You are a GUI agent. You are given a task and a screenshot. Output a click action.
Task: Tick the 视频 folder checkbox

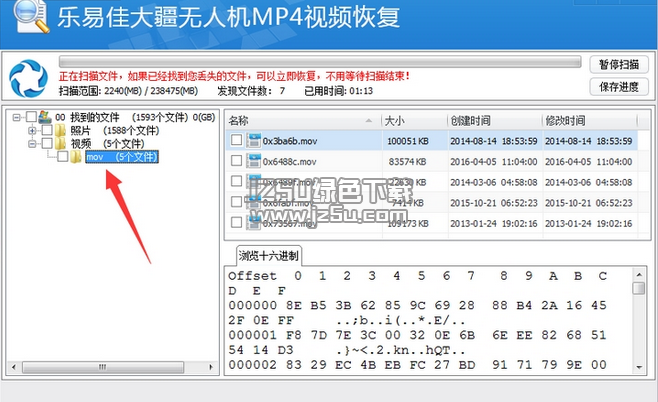pyautogui.click(x=47, y=144)
